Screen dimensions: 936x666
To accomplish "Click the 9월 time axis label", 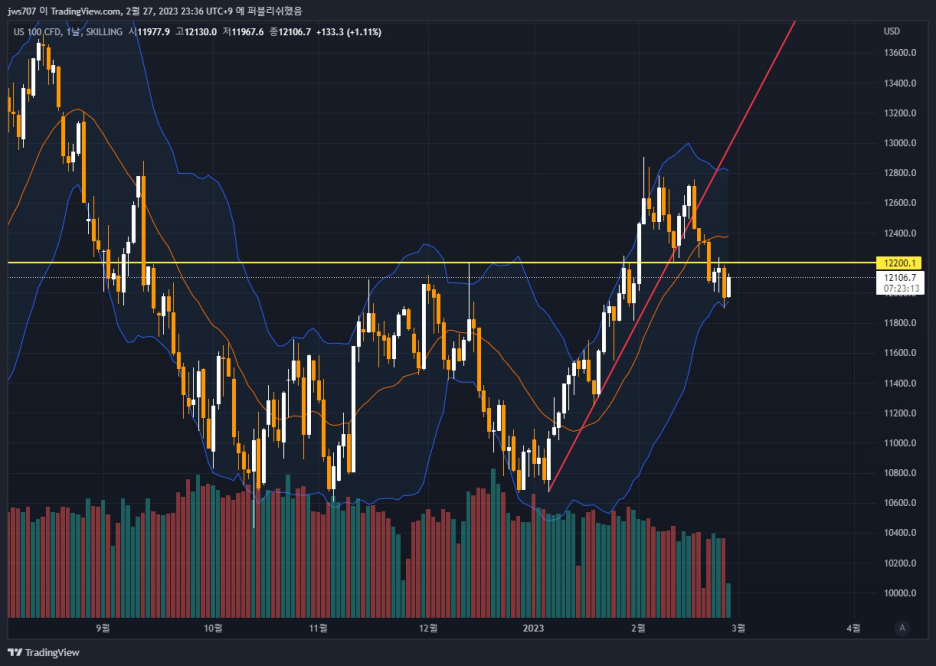I will click(x=103, y=628).
